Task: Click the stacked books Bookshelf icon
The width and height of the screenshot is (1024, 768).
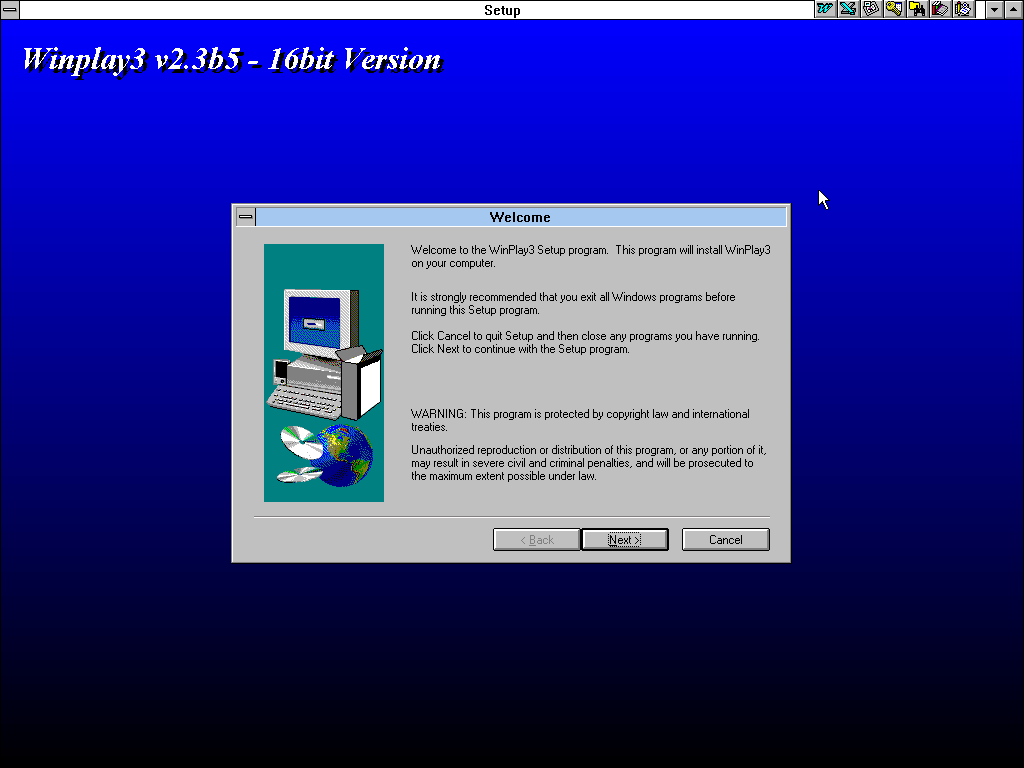Action: point(940,9)
